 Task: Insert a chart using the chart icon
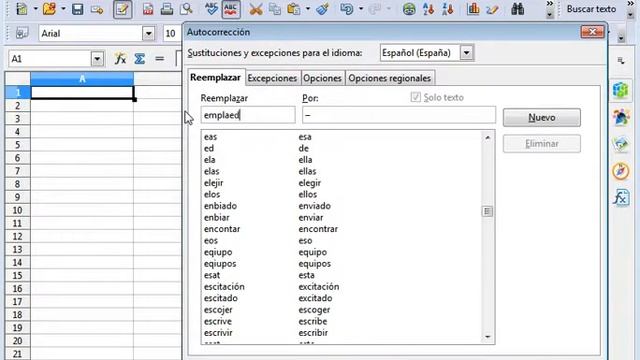coord(473,9)
